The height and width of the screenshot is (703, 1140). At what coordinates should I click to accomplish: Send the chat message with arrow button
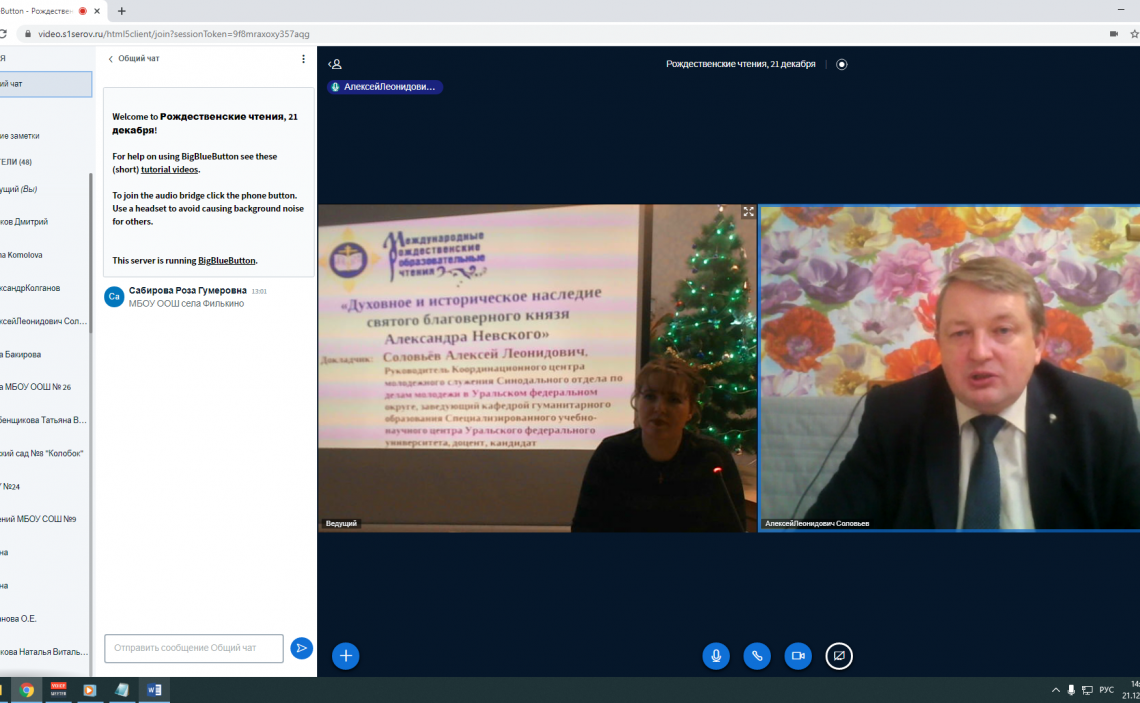301,648
